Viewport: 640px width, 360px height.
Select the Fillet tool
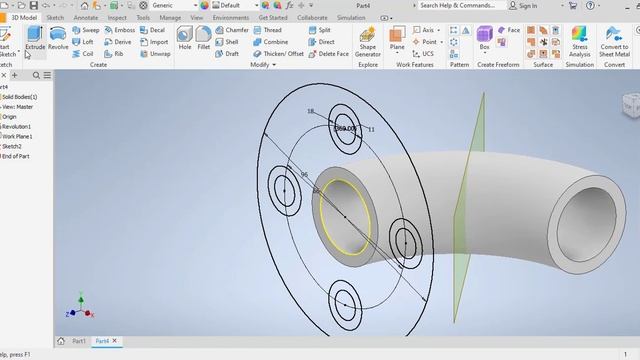(x=203, y=38)
